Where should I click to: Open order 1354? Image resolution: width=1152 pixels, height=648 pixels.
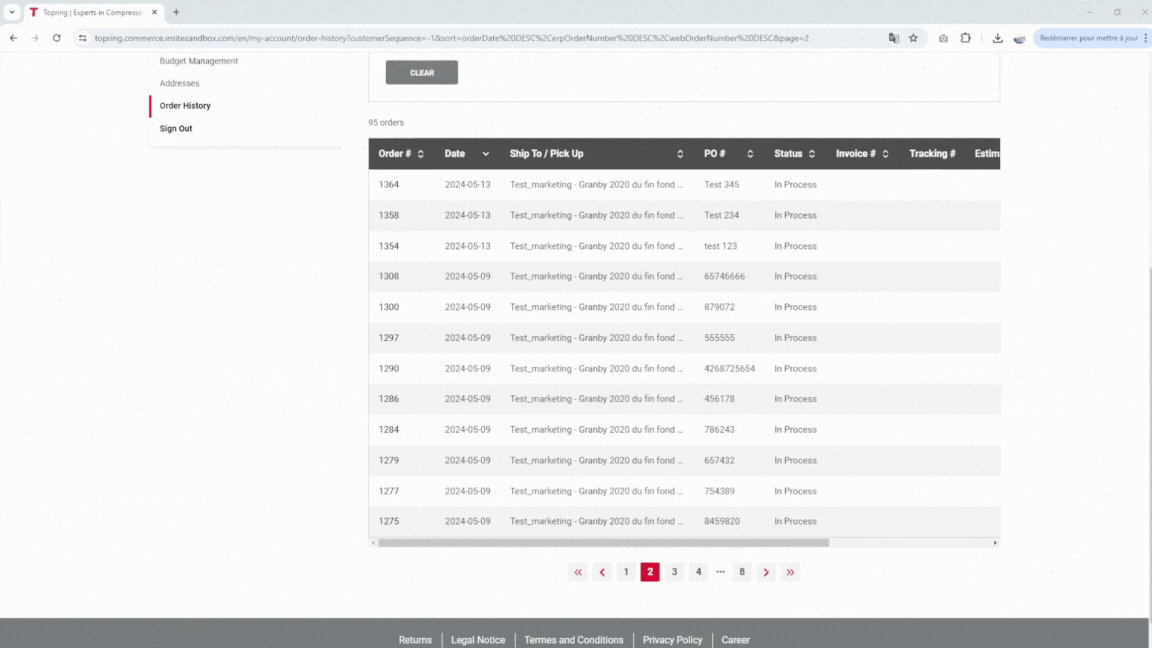click(x=389, y=246)
